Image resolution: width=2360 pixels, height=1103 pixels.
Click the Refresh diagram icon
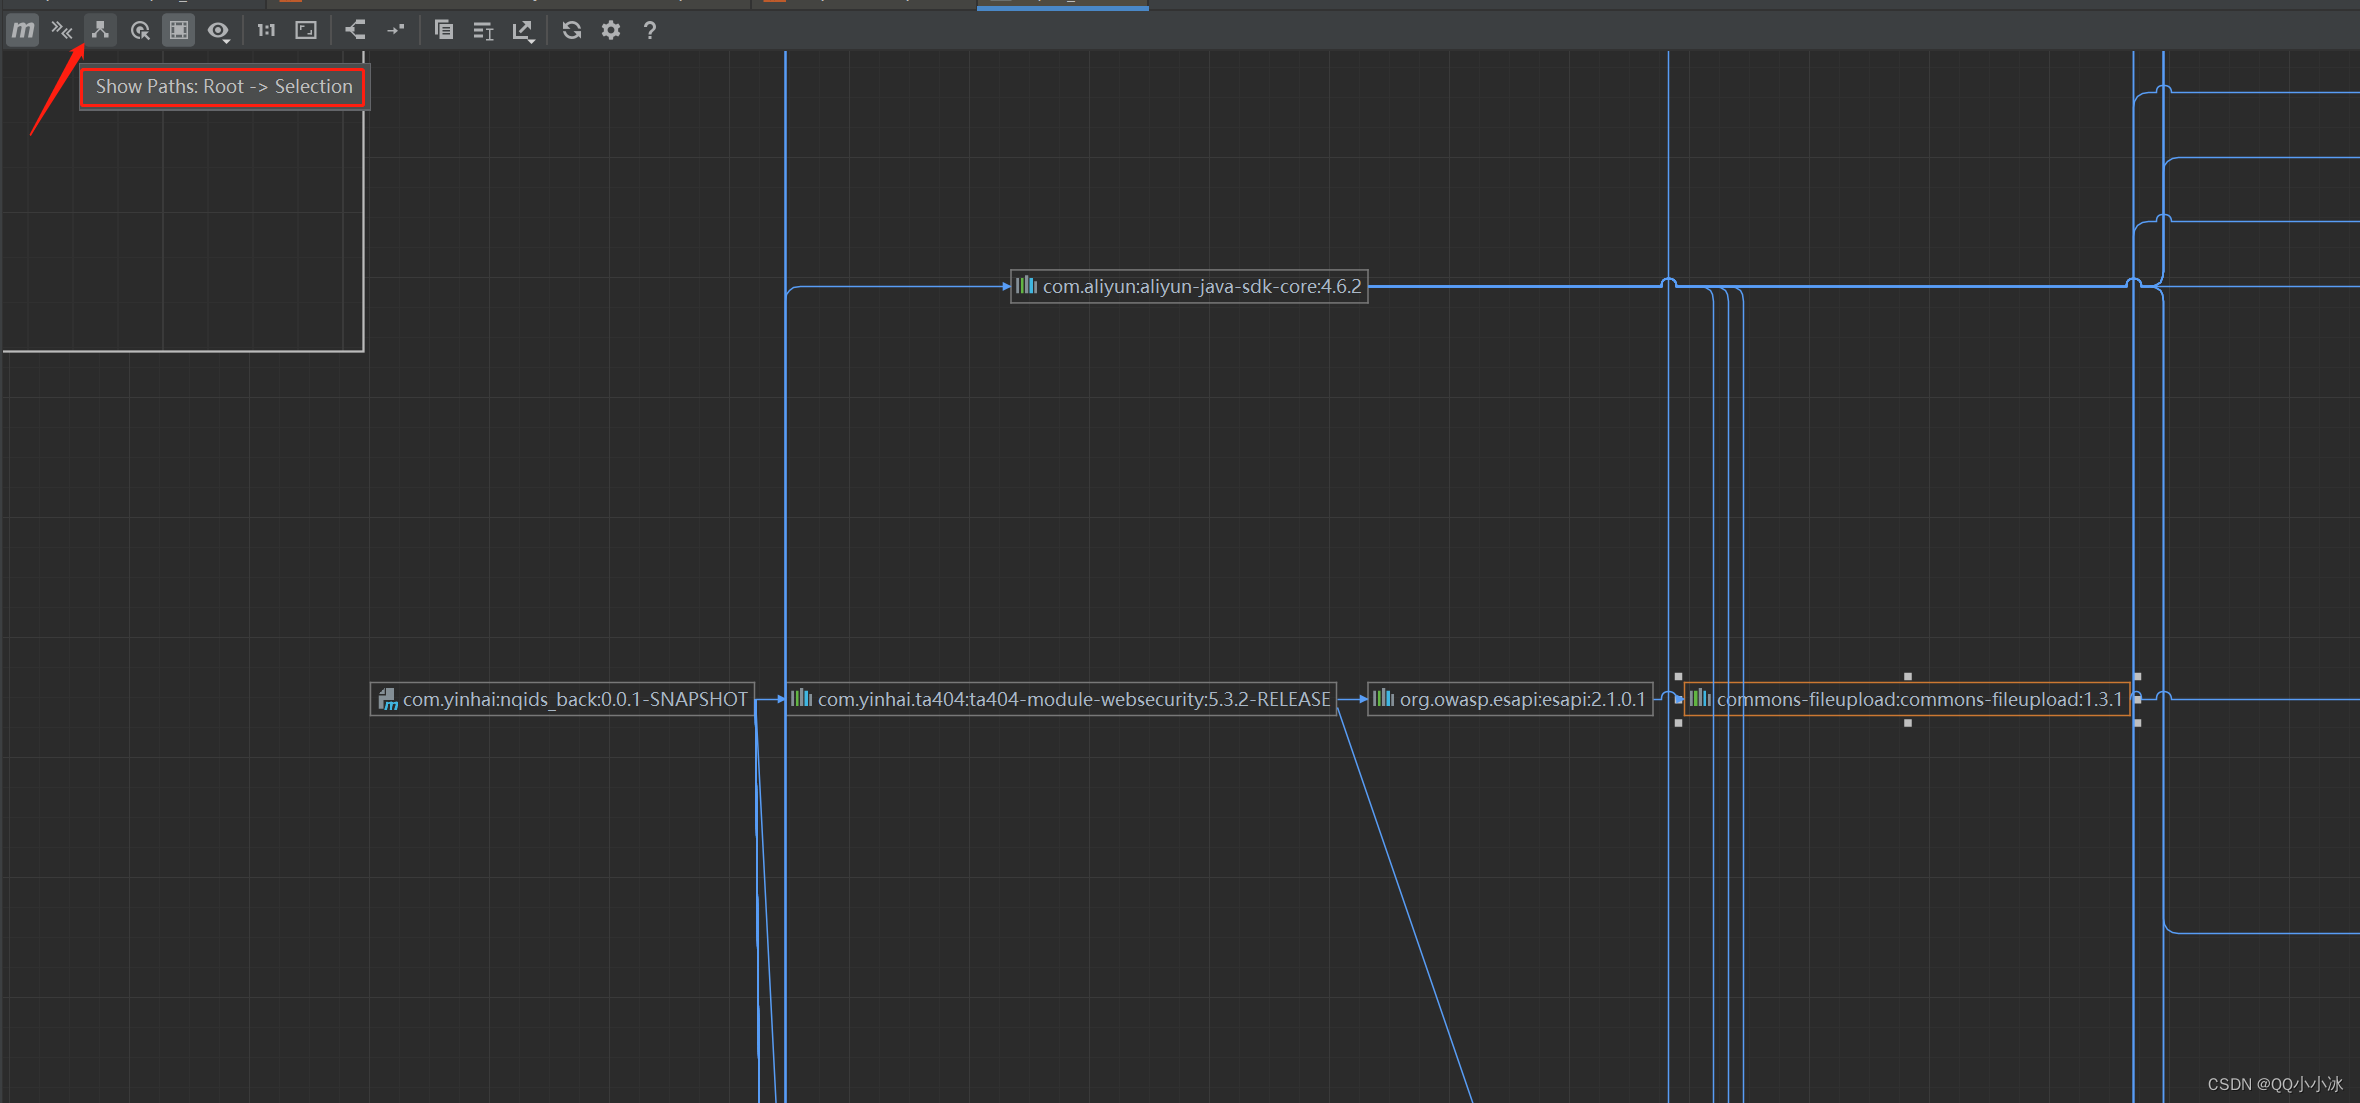pos(571,30)
